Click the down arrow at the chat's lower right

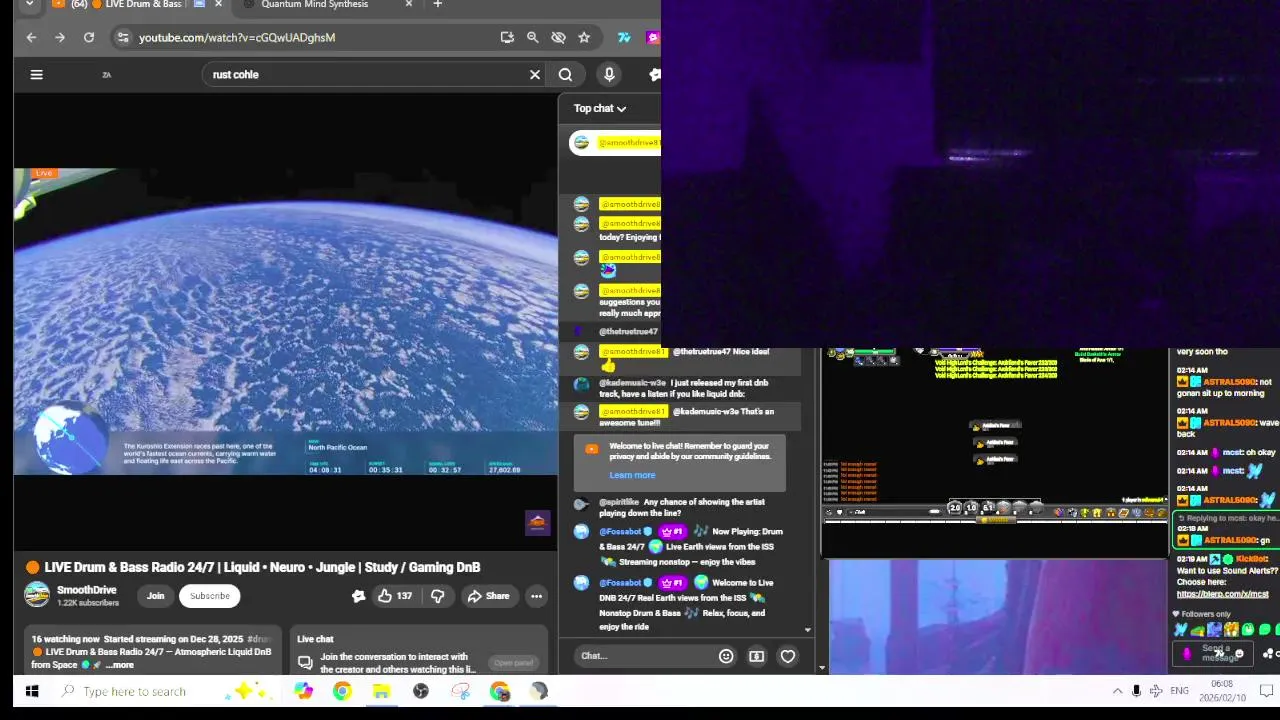coord(807,630)
